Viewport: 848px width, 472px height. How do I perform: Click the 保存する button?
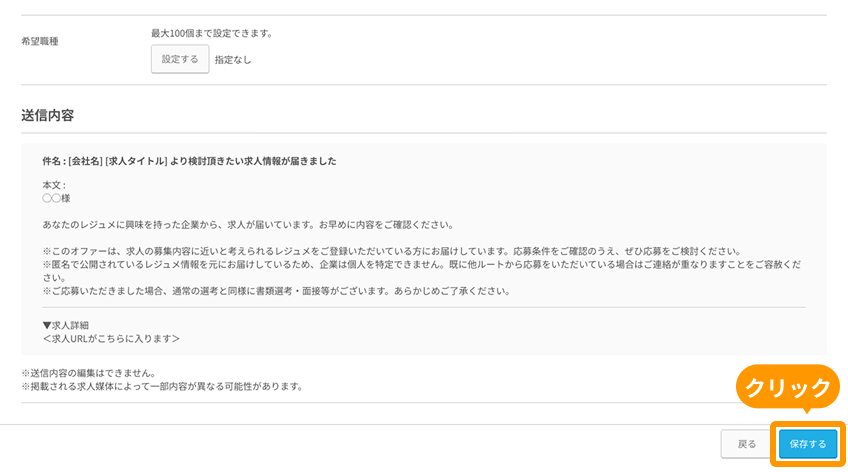(808, 444)
